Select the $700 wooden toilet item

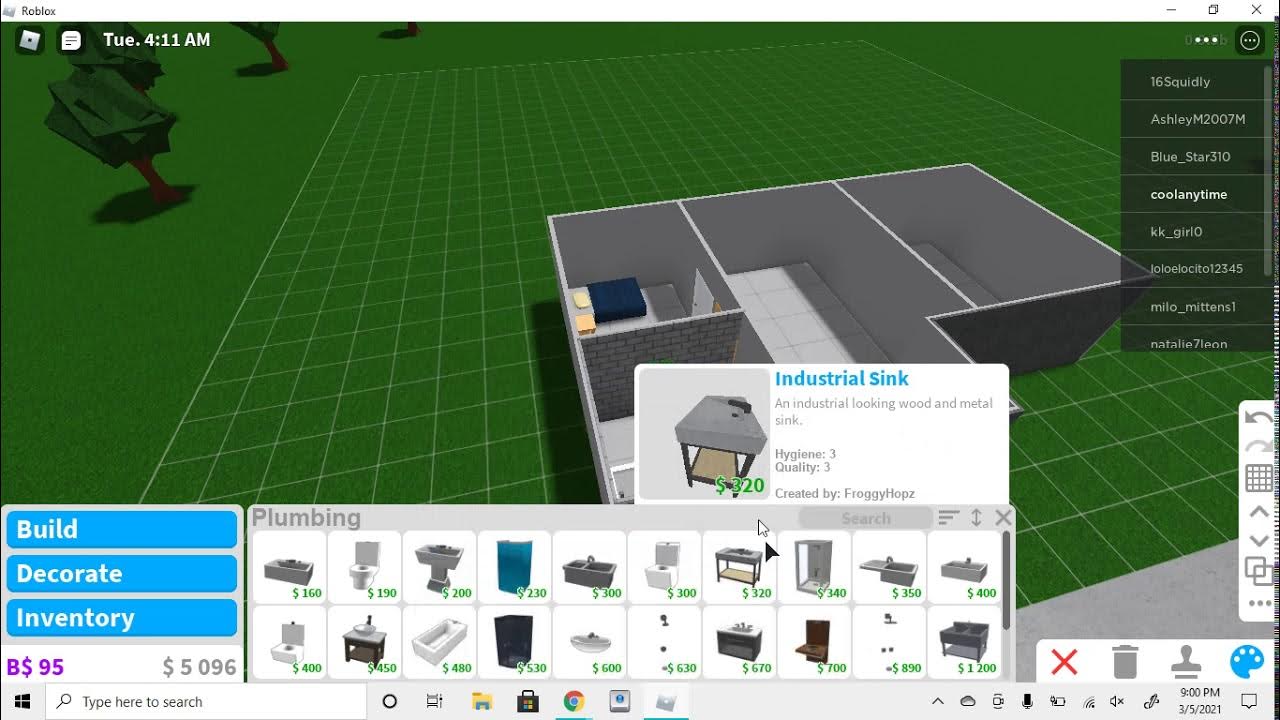[x=814, y=642]
